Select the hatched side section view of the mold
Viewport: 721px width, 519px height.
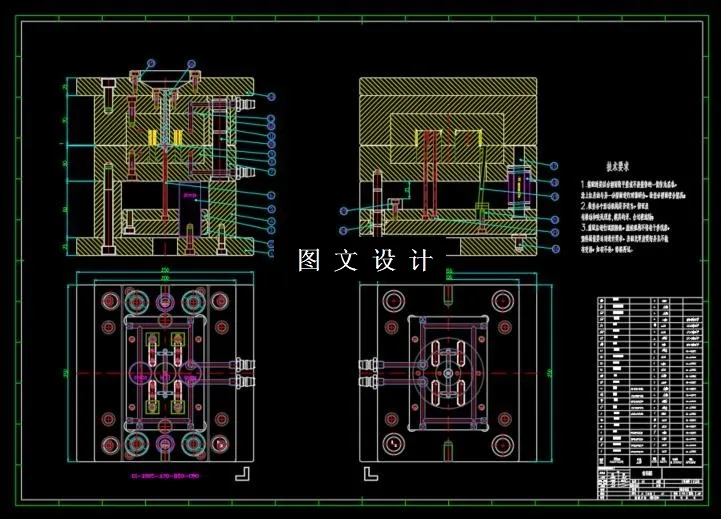pos(448,166)
